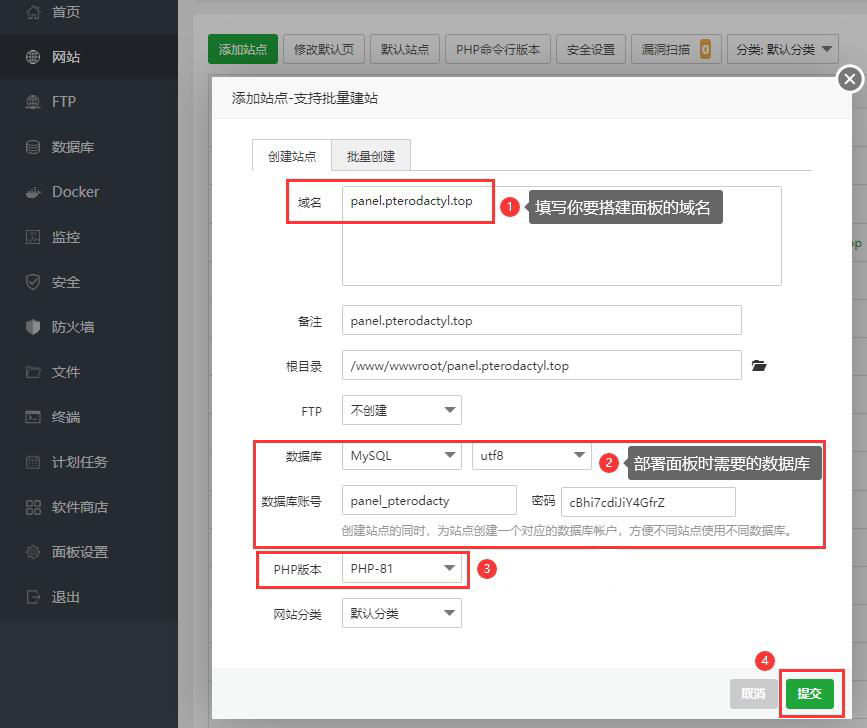The image size is (867, 728).
Task: Open the 防火墙 (Firewall) sidebar entry
Action: [x=72, y=327]
